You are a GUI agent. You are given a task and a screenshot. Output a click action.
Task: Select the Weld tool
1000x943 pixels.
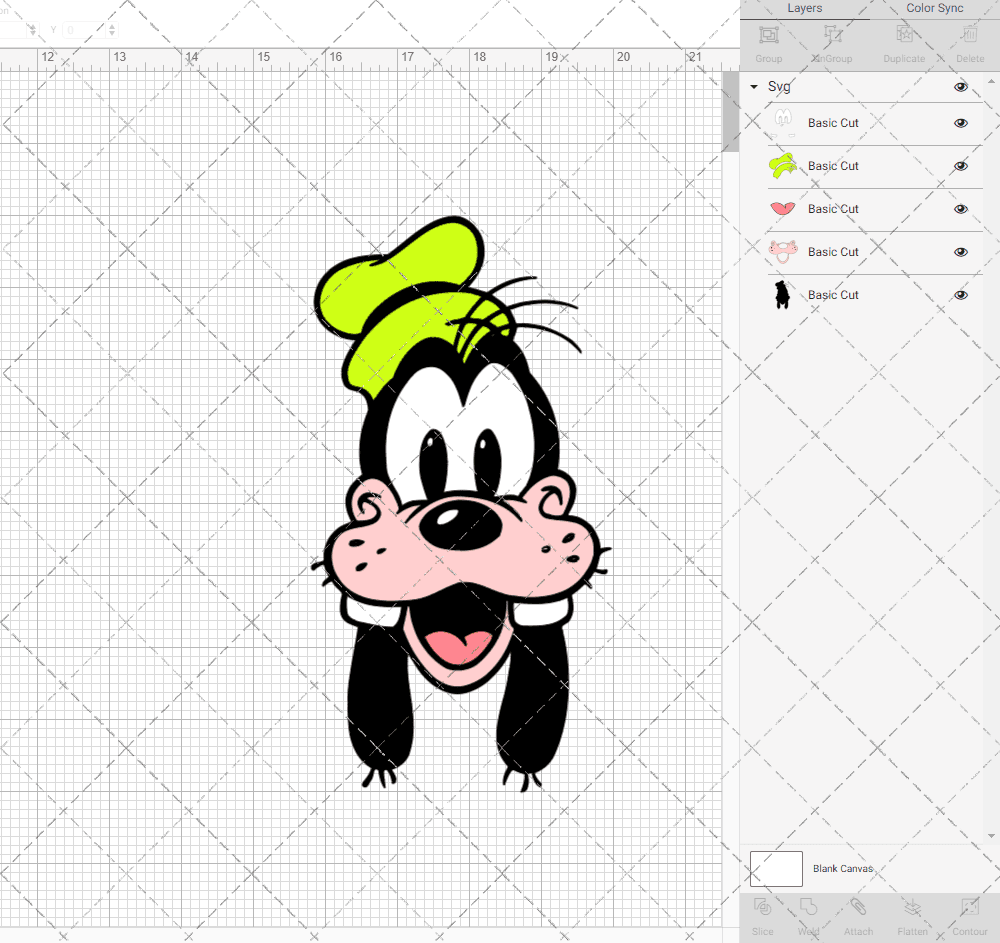pos(808,907)
